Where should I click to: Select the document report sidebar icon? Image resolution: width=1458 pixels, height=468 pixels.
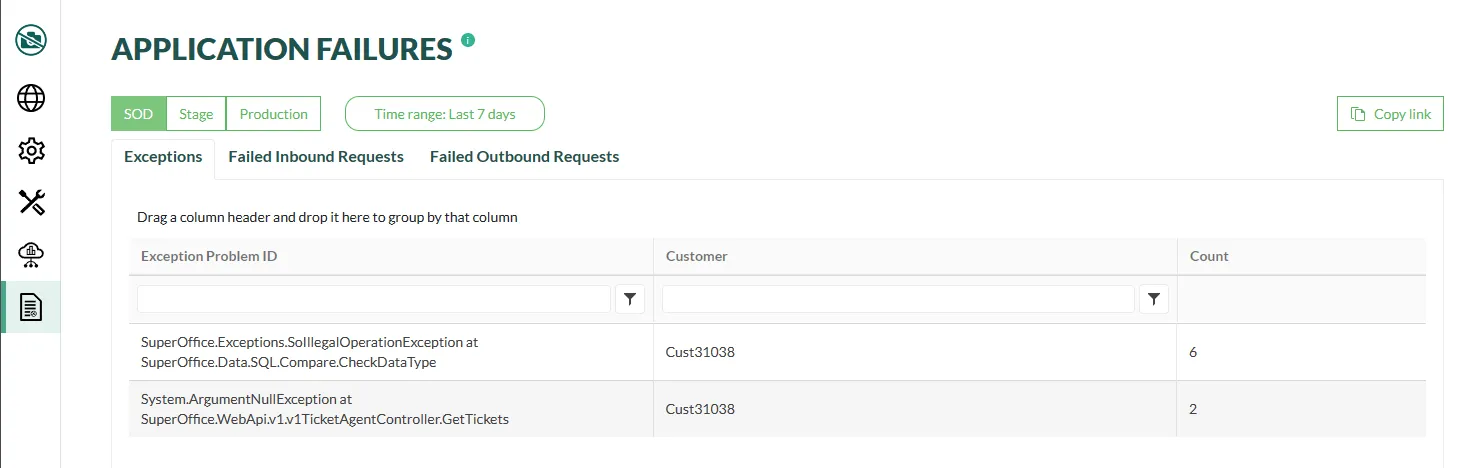[x=31, y=307]
